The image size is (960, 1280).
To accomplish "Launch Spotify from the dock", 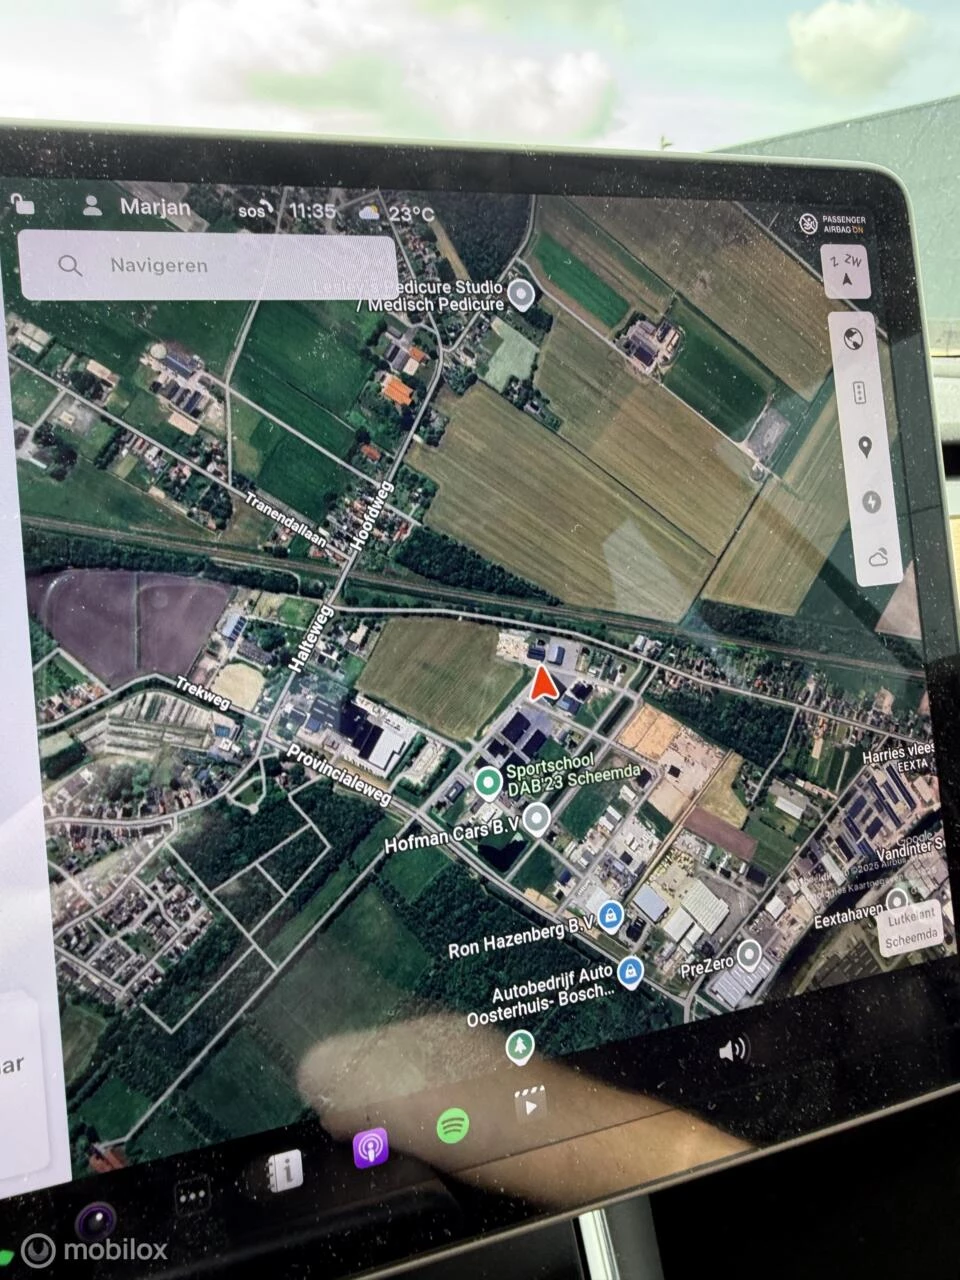I will pos(454,1126).
